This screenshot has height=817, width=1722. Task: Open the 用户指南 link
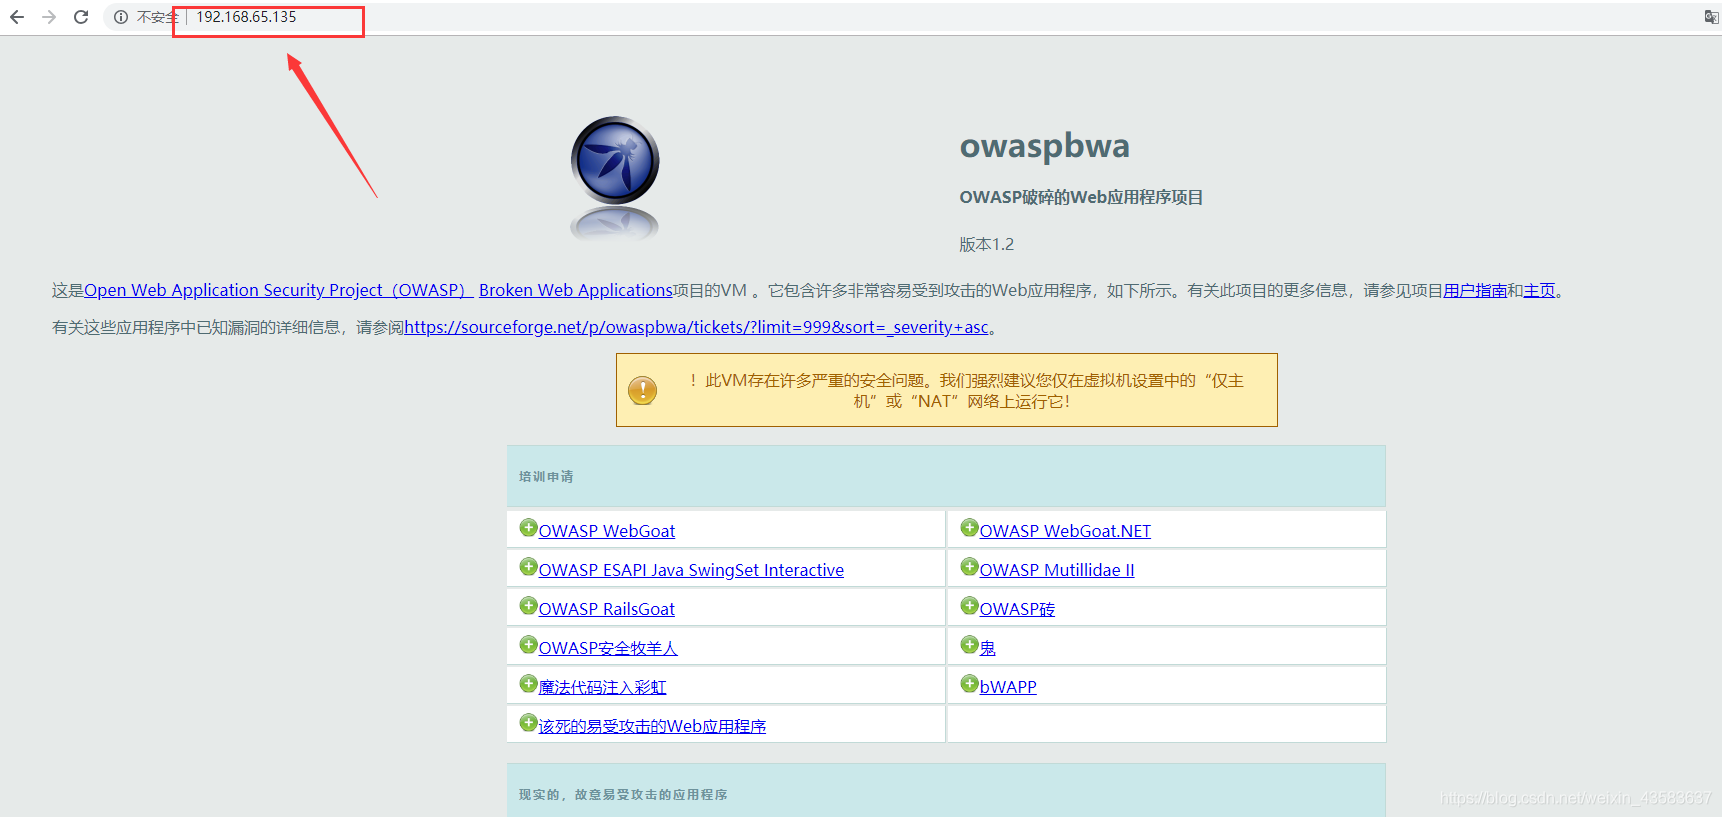1475,291
